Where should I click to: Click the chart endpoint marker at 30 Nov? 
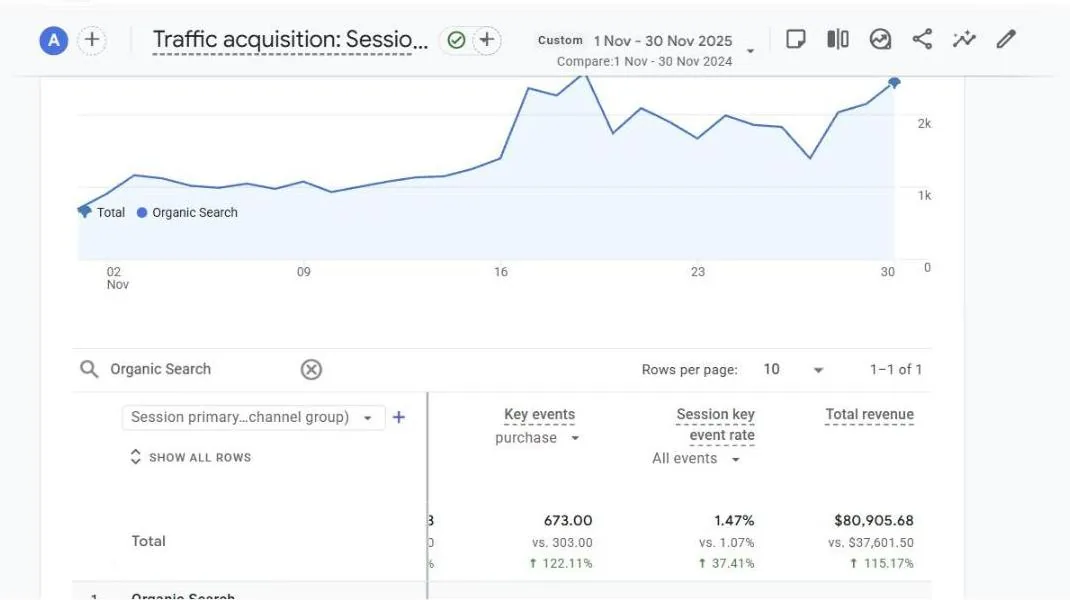coord(894,83)
